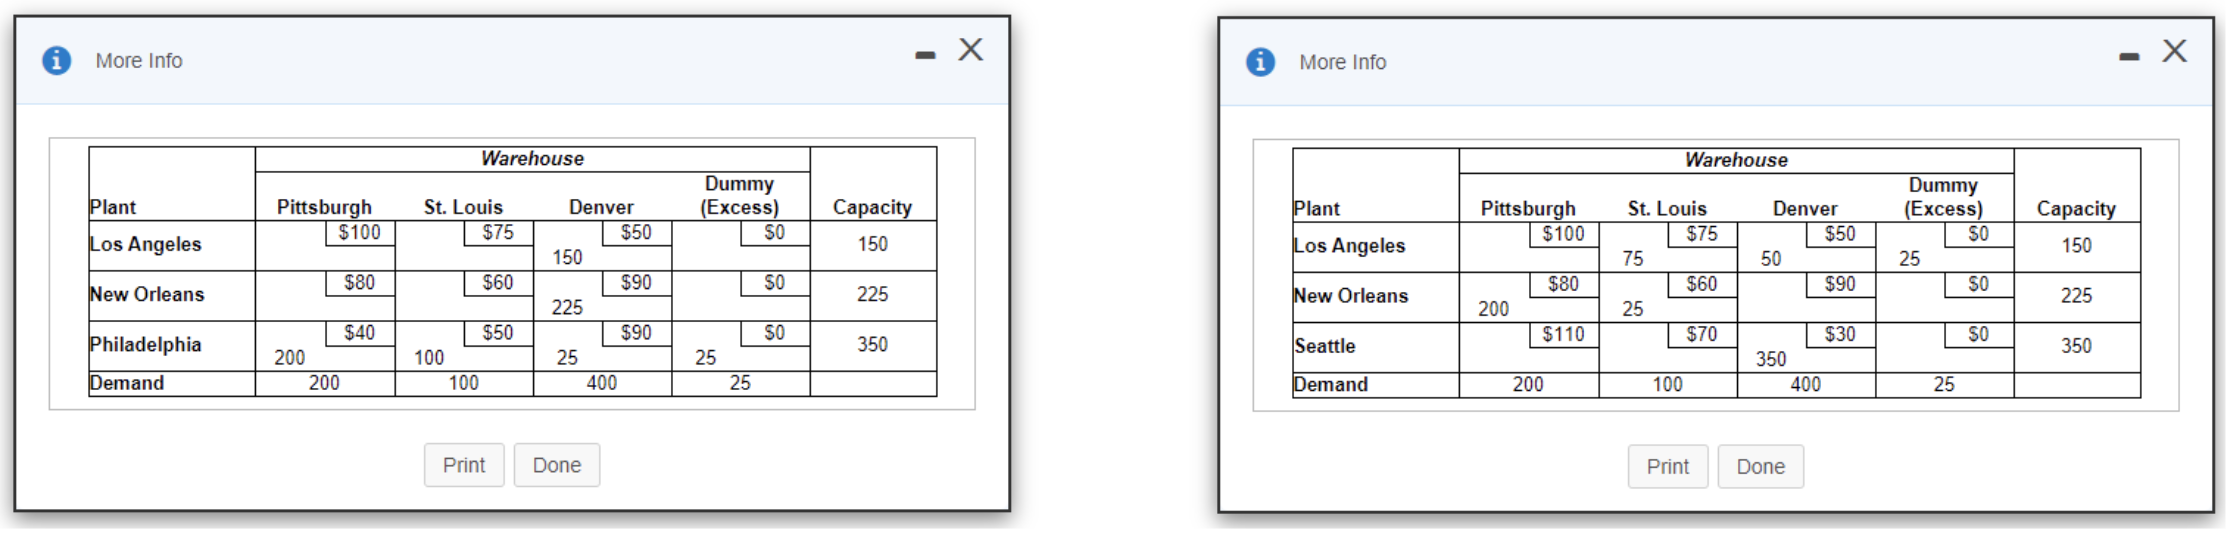The height and width of the screenshot is (536, 2234).
Task: Click Dummy (Excess) header in left table
Action: 740,196
